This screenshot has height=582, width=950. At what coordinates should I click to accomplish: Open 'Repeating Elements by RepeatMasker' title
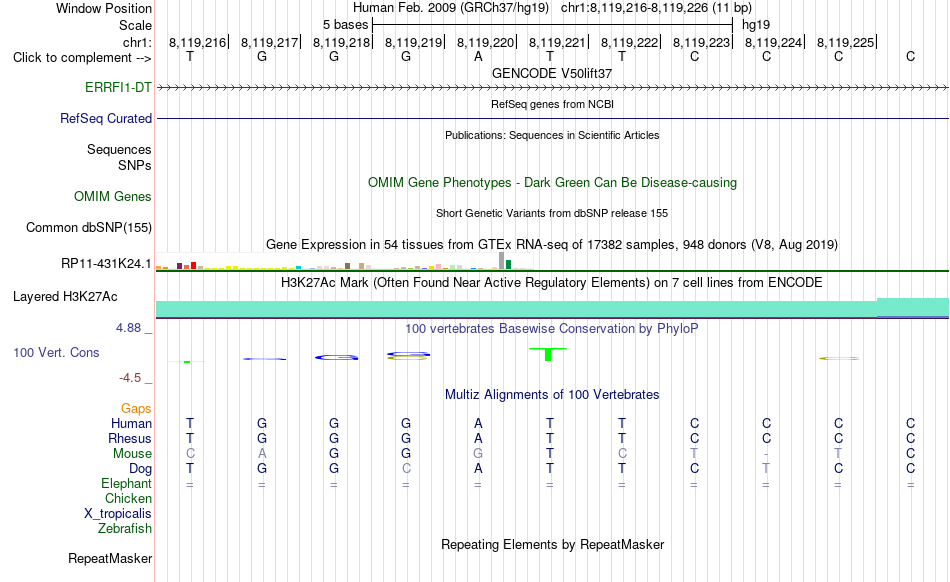[552, 544]
